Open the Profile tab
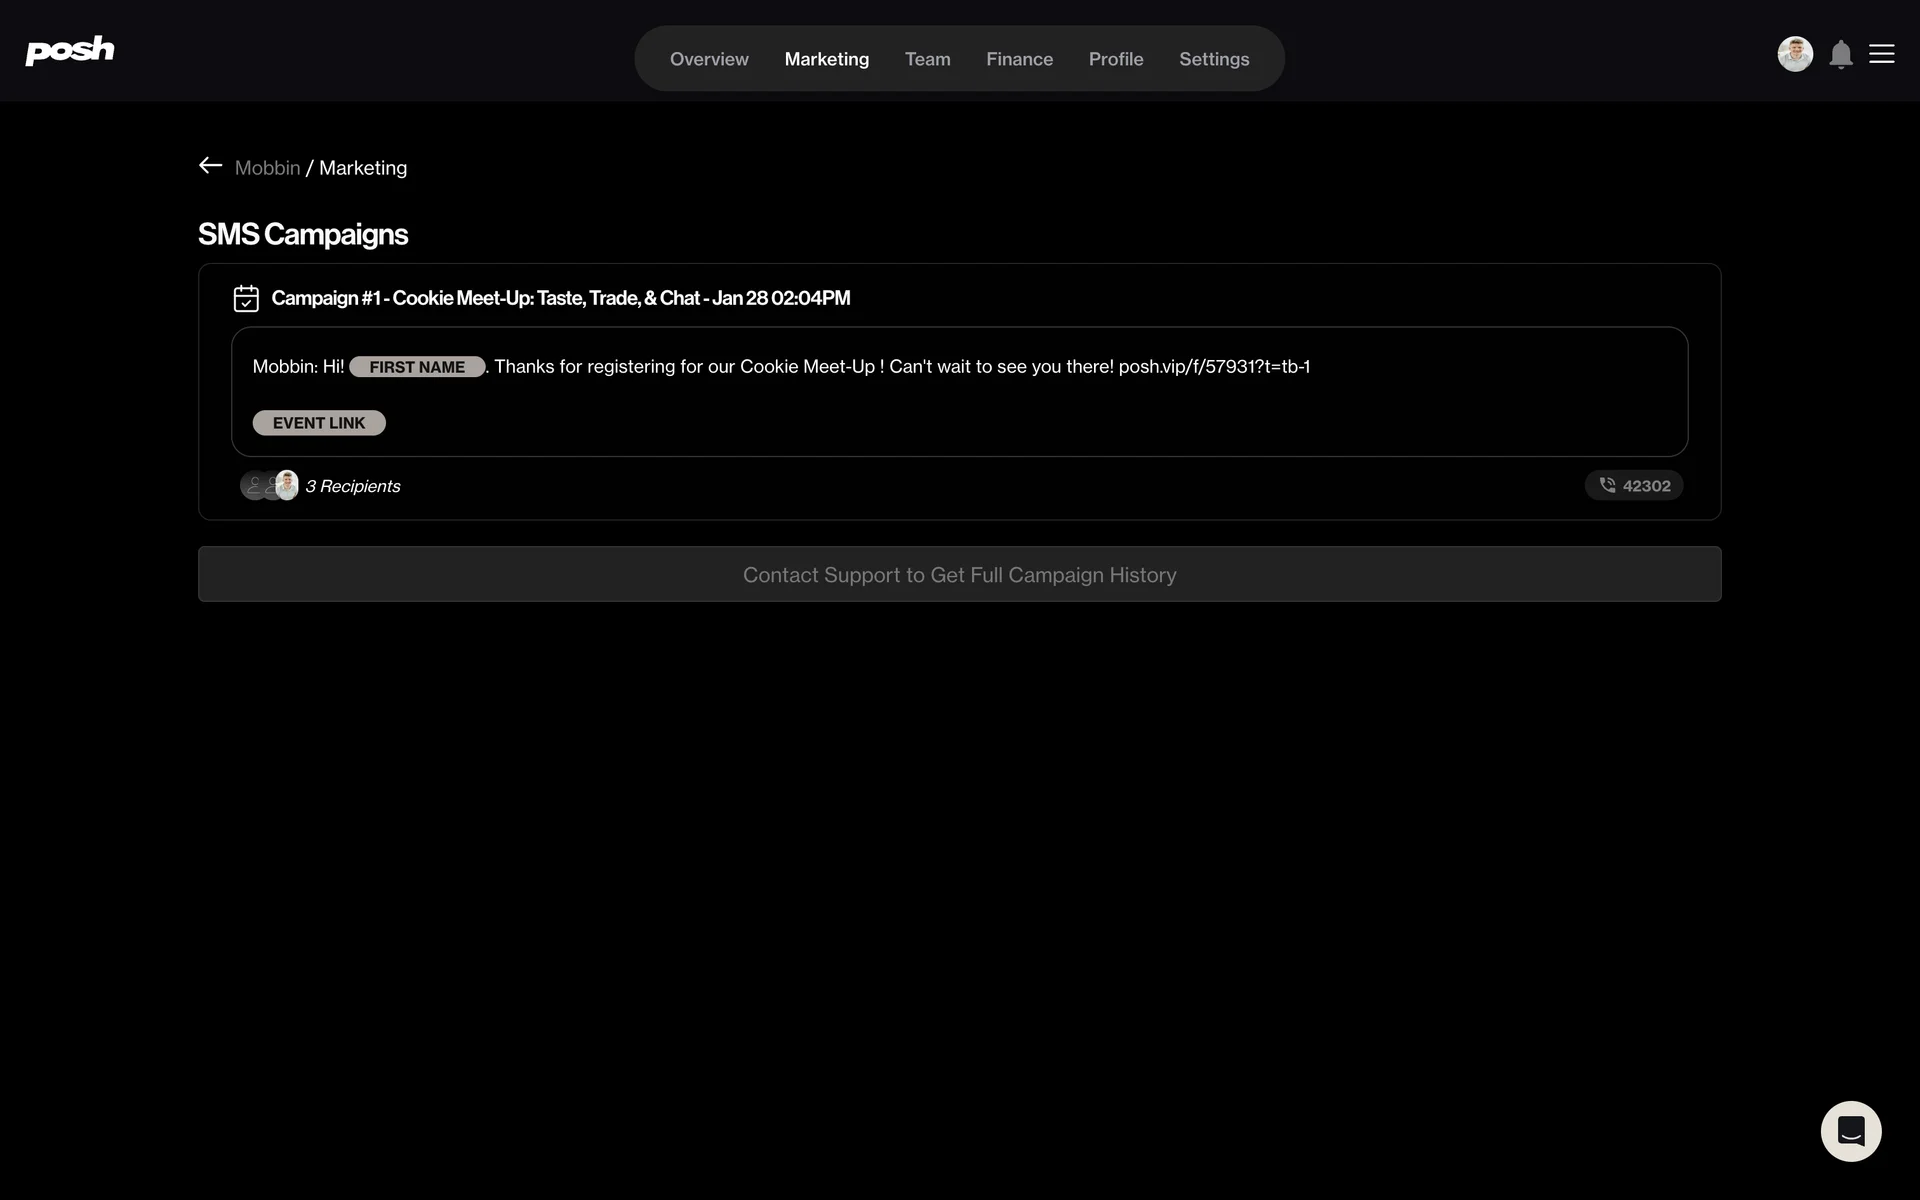This screenshot has width=1920, height=1200. (x=1116, y=59)
